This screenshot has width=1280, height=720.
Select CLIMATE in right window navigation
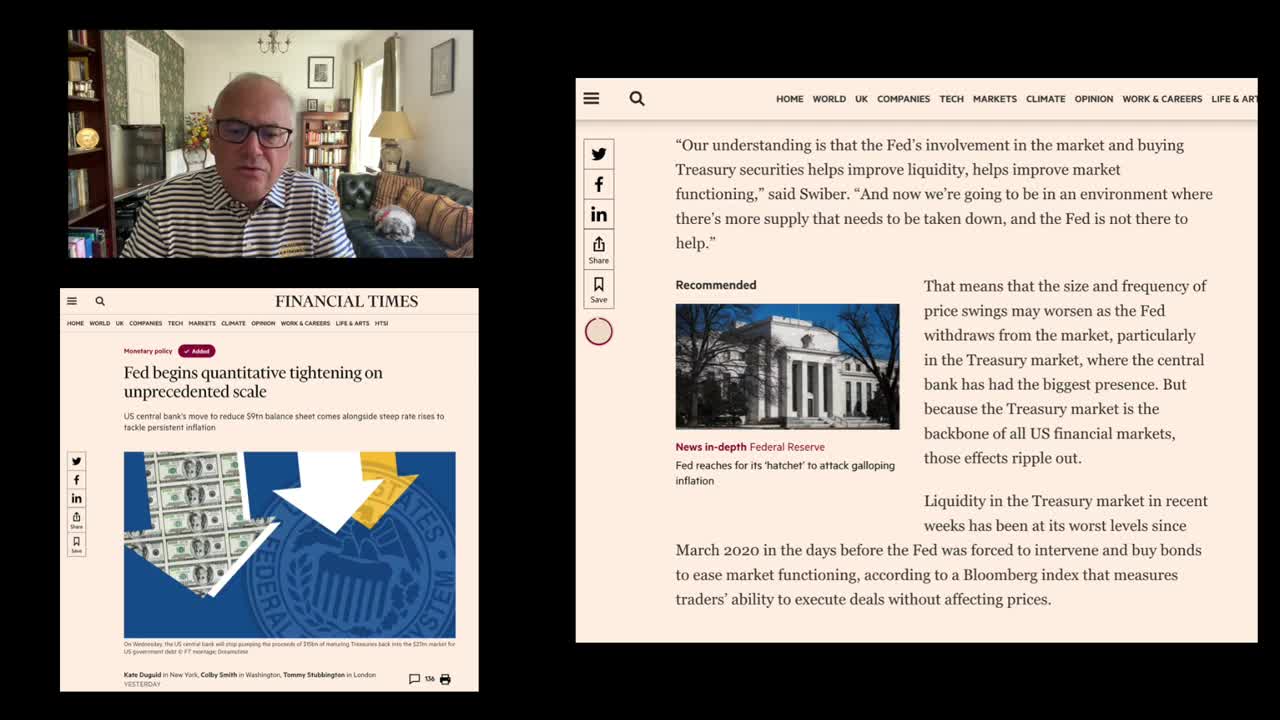[1046, 99]
